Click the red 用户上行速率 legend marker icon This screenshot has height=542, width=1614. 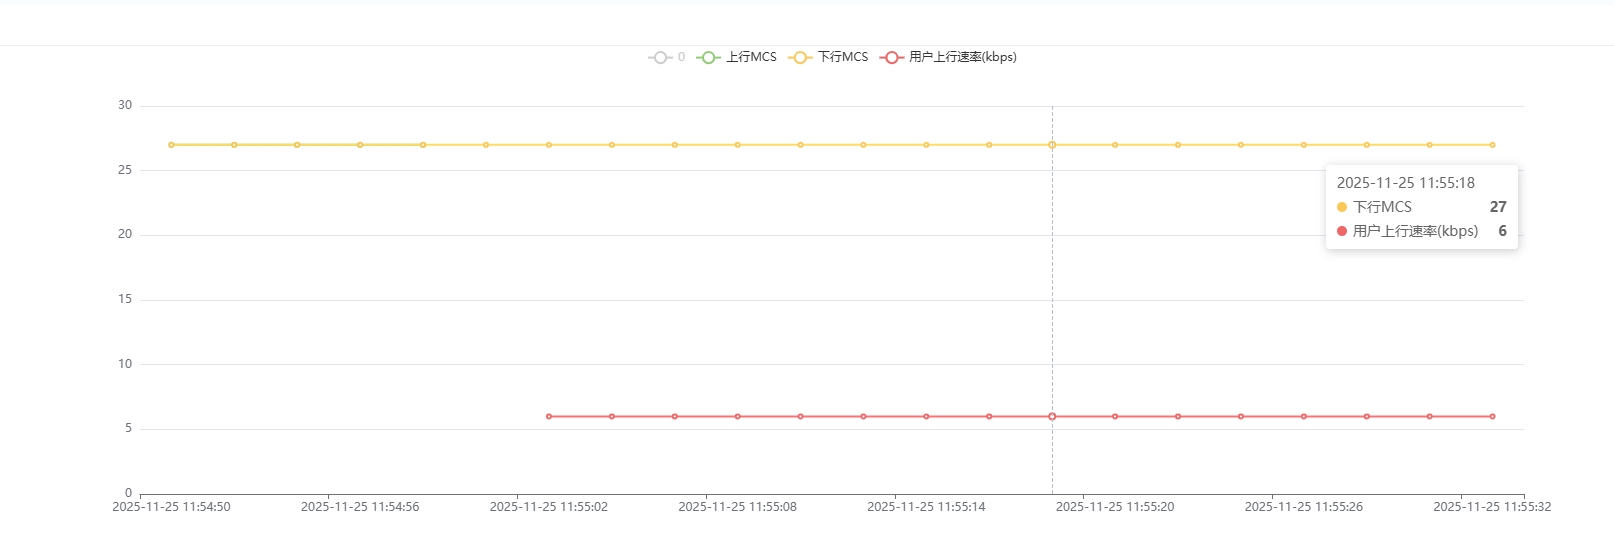tap(891, 58)
